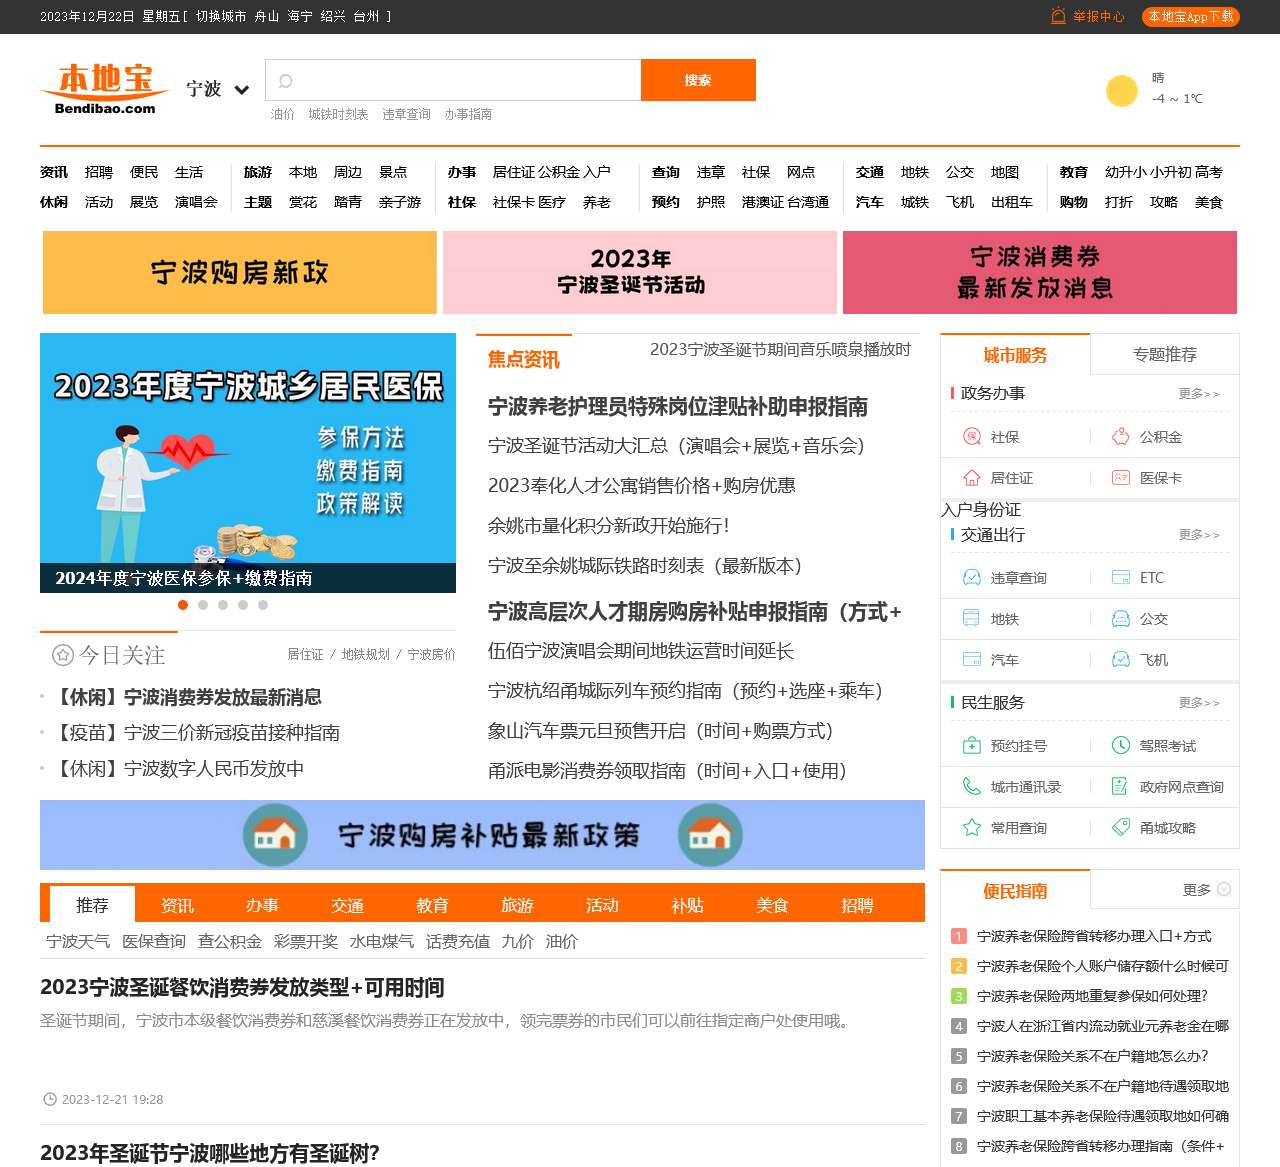Download the 本地宝 App via top button
Screen dimensions: 1280x1167
coord(1190,17)
